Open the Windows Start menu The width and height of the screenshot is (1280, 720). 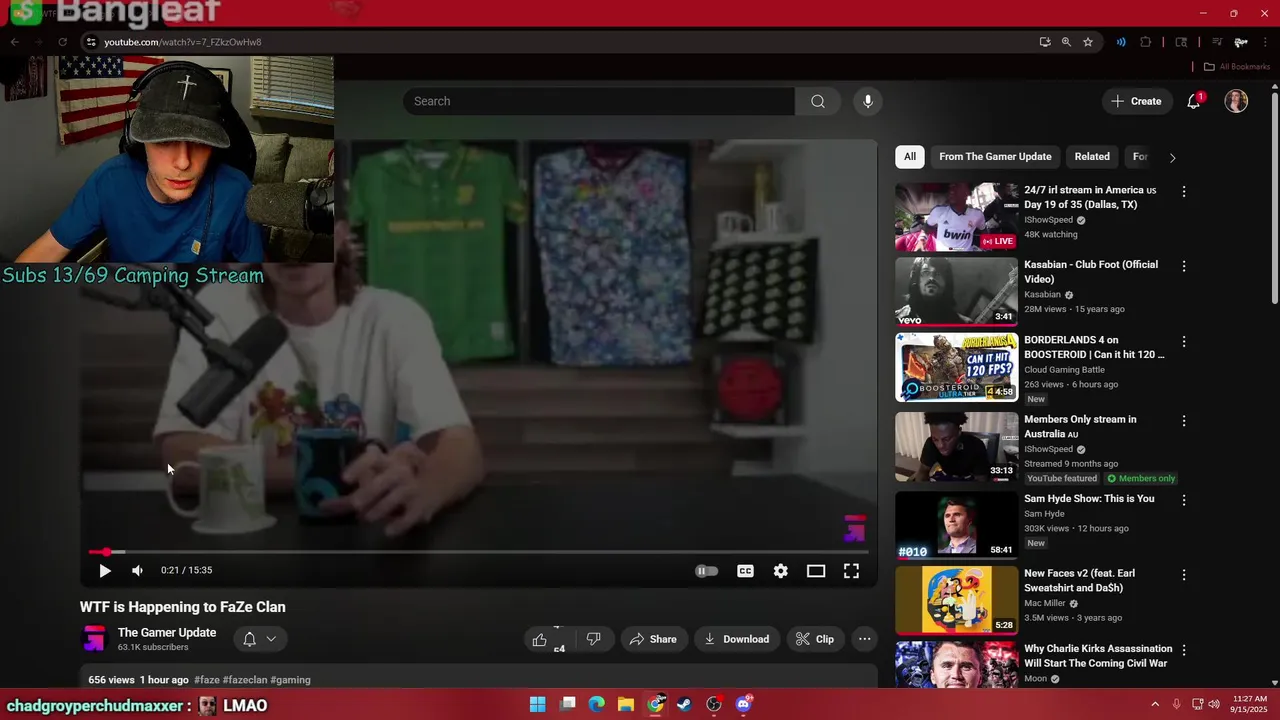point(538,705)
